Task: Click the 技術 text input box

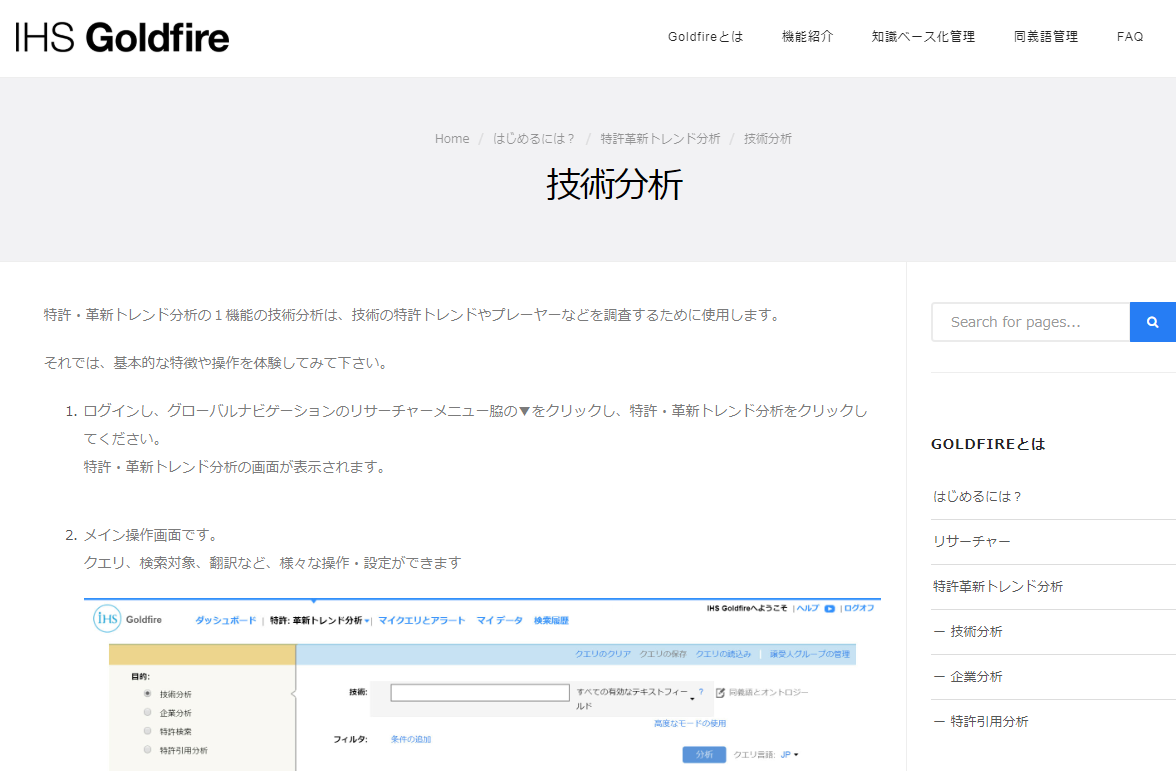Action: point(480,692)
